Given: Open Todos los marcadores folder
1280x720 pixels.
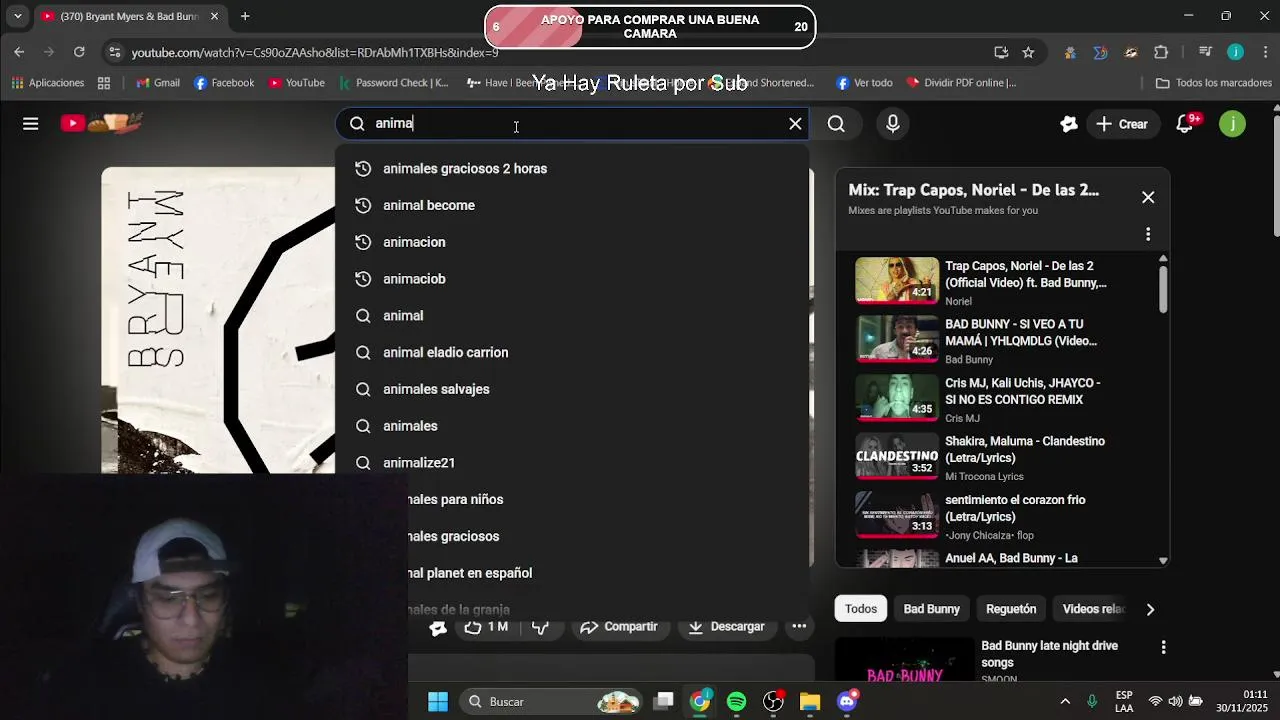Looking at the screenshot, I should tap(1213, 83).
